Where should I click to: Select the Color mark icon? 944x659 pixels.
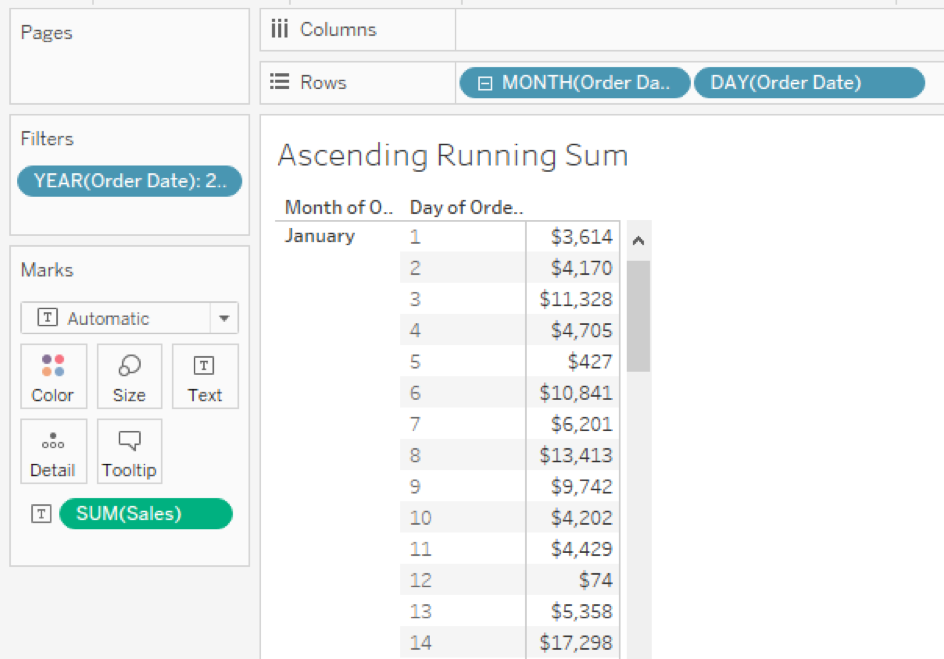tap(53, 376)
